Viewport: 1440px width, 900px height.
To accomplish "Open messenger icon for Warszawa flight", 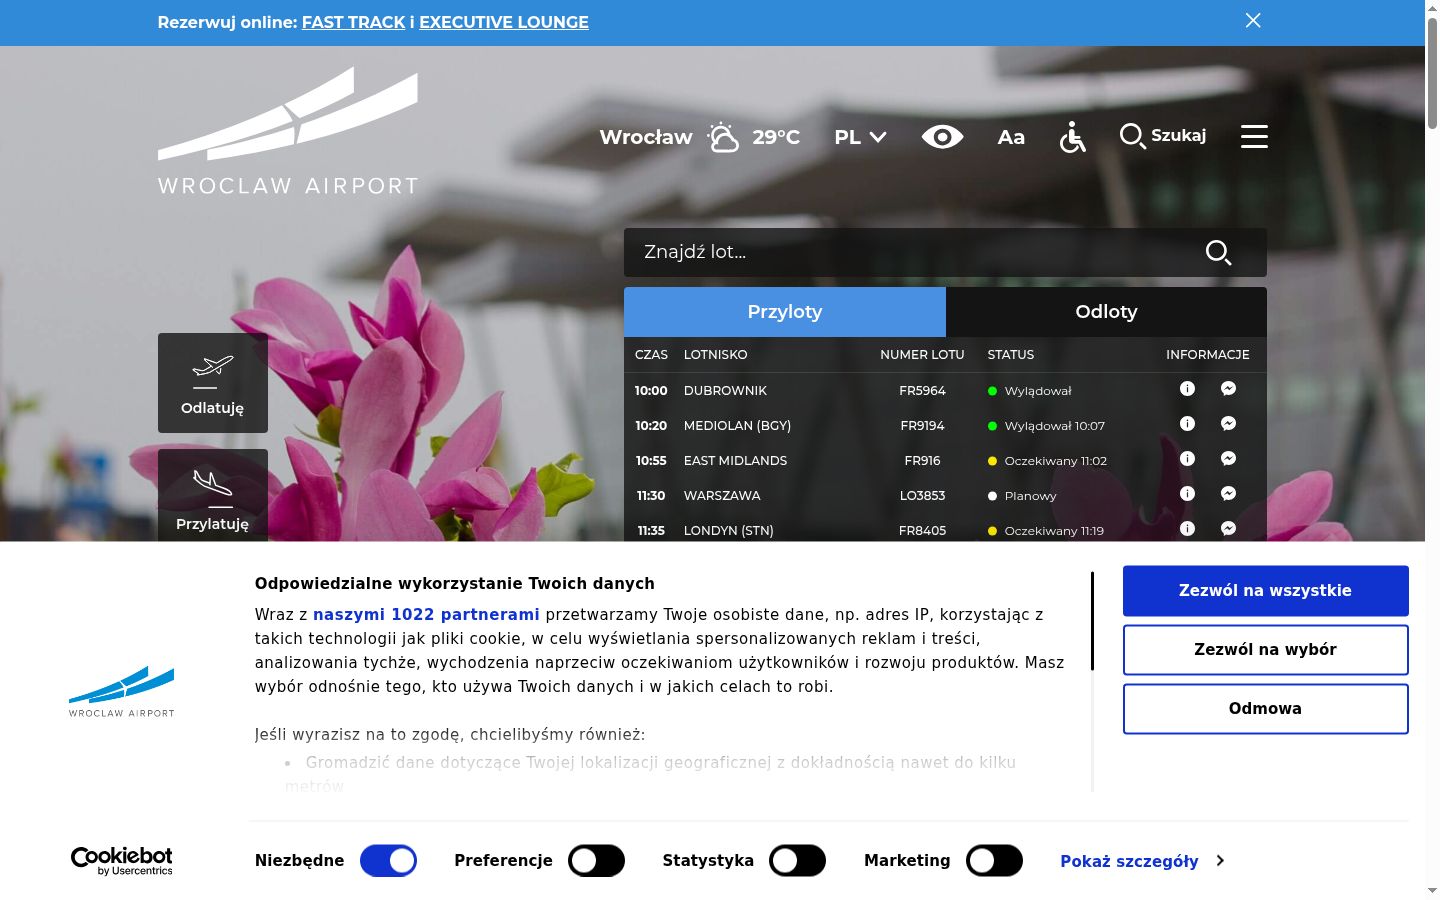I will (x=1229, y=494).
